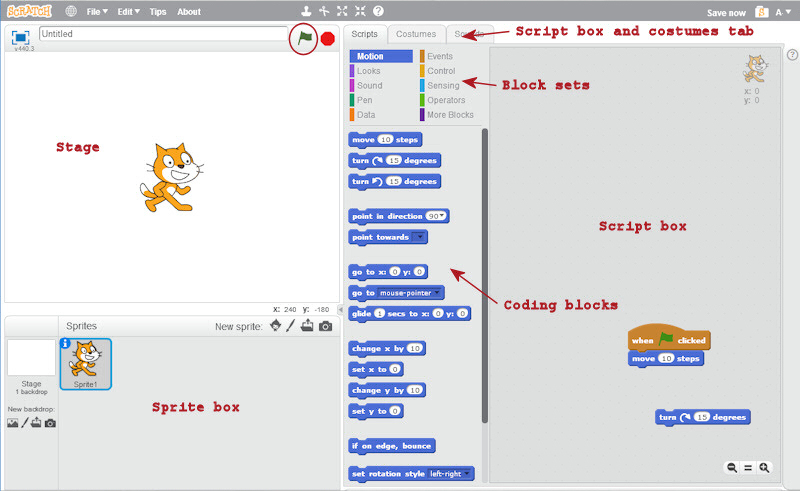
Task: Switch to the Costumes tab
Action: (416, 34)
